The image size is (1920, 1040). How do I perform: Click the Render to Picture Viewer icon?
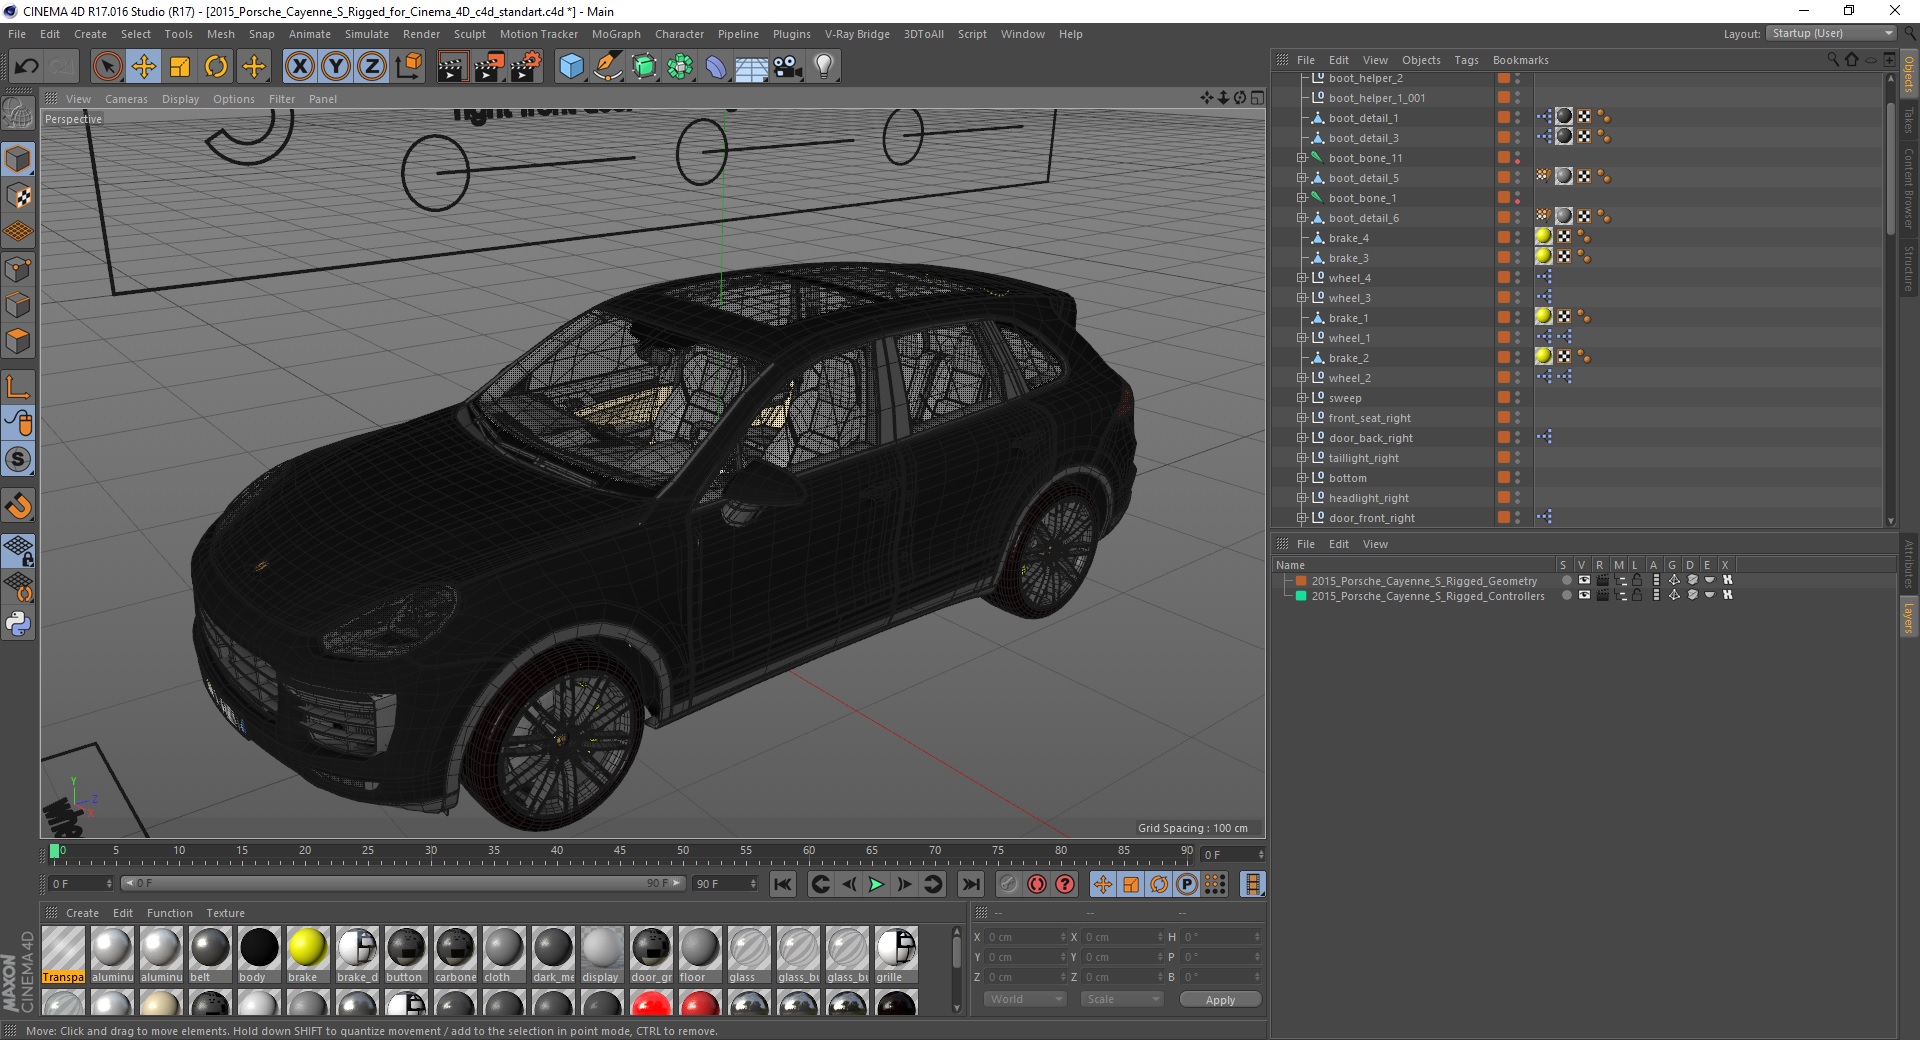pyautogui.click(x=489, y=67)
